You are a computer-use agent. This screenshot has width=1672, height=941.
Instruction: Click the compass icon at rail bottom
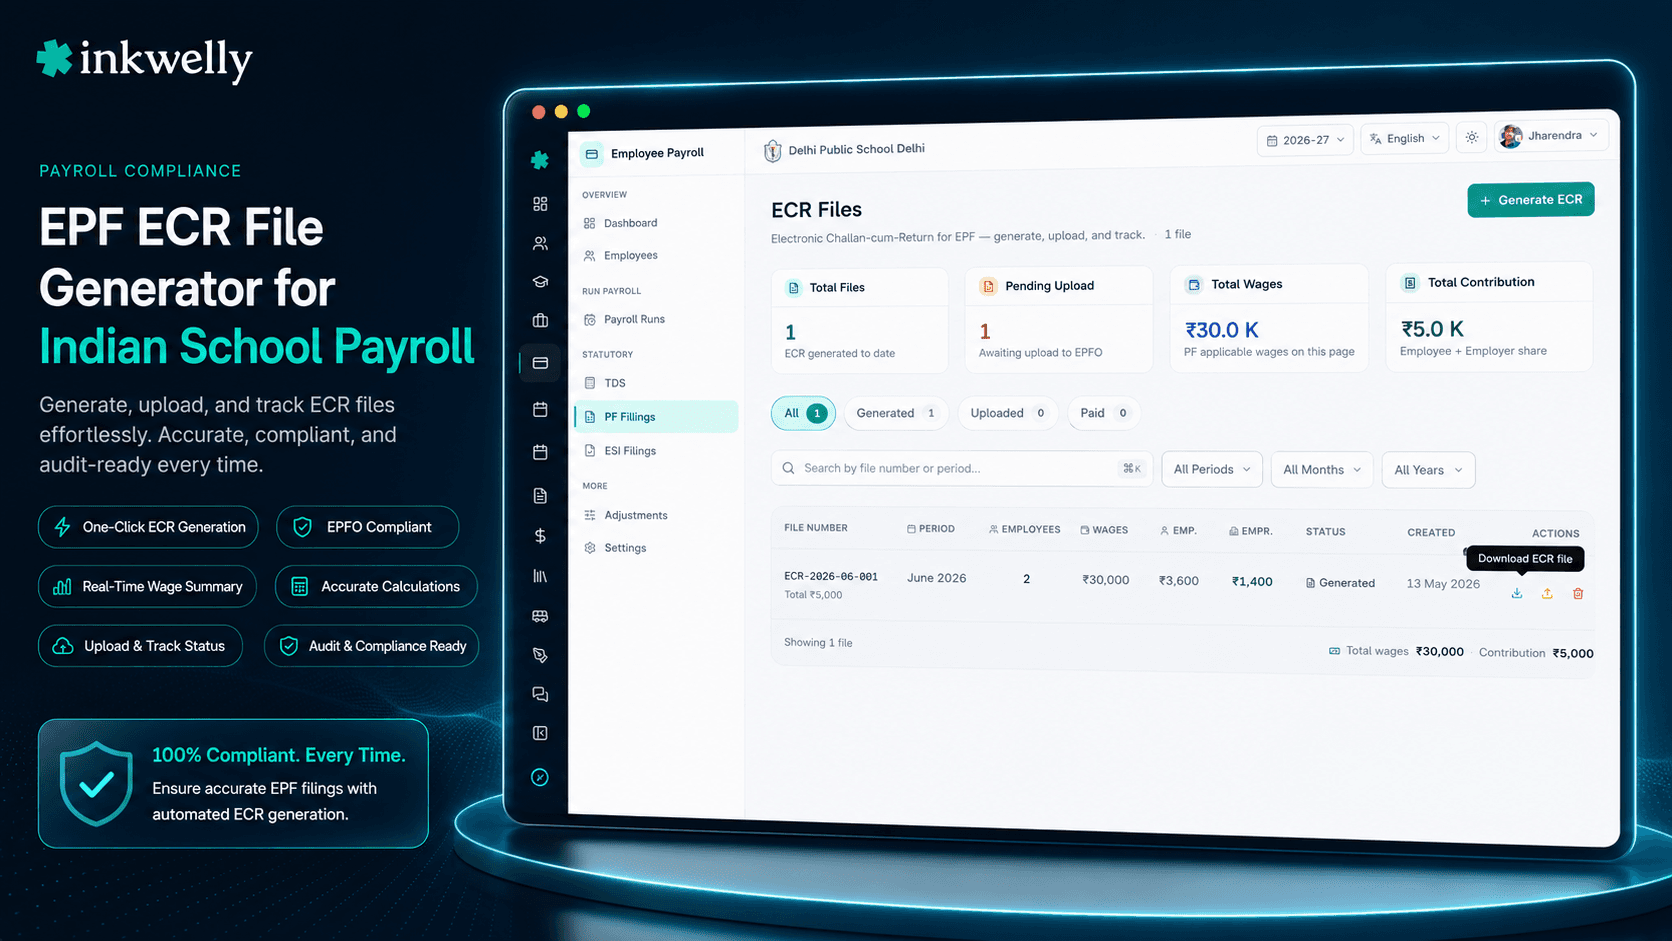[x=540, y=777]
